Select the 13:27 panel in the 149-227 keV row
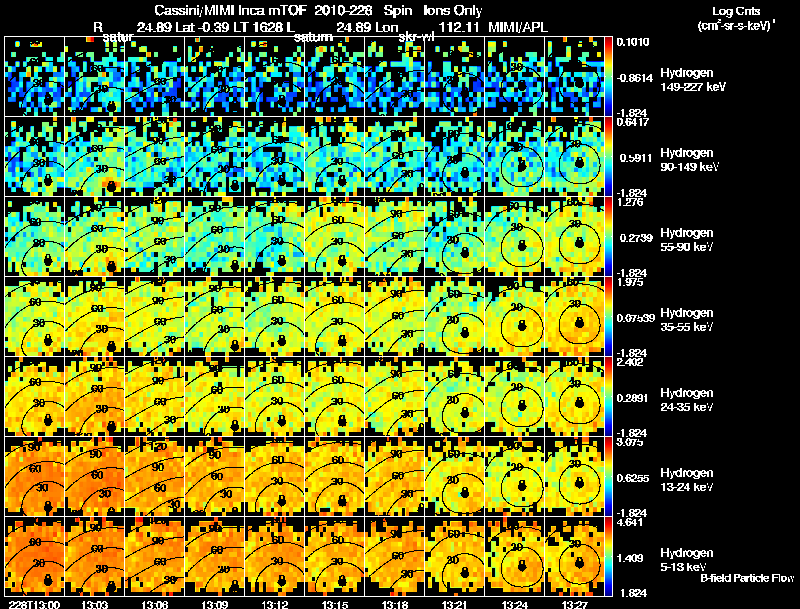800x609 pixels. 574,77
